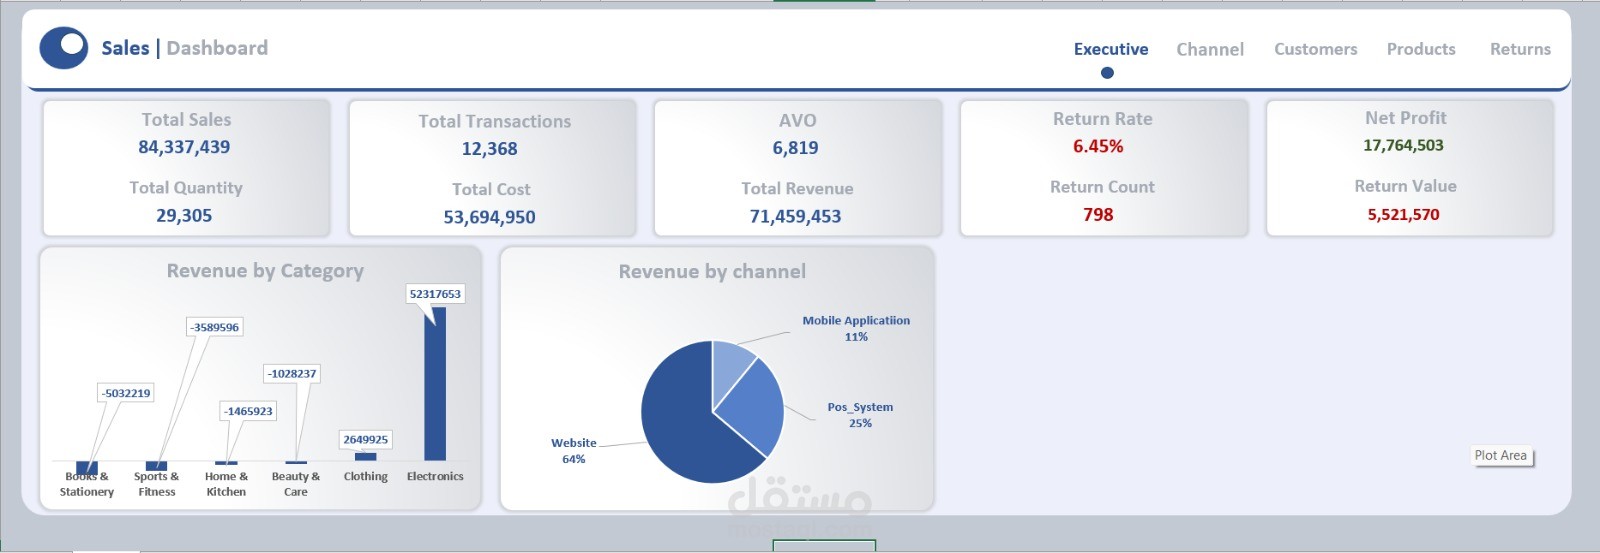Viewport: 1600px width, 553px height.
Task: Select the Revenue by Category chart title
Action: (265, 271)
